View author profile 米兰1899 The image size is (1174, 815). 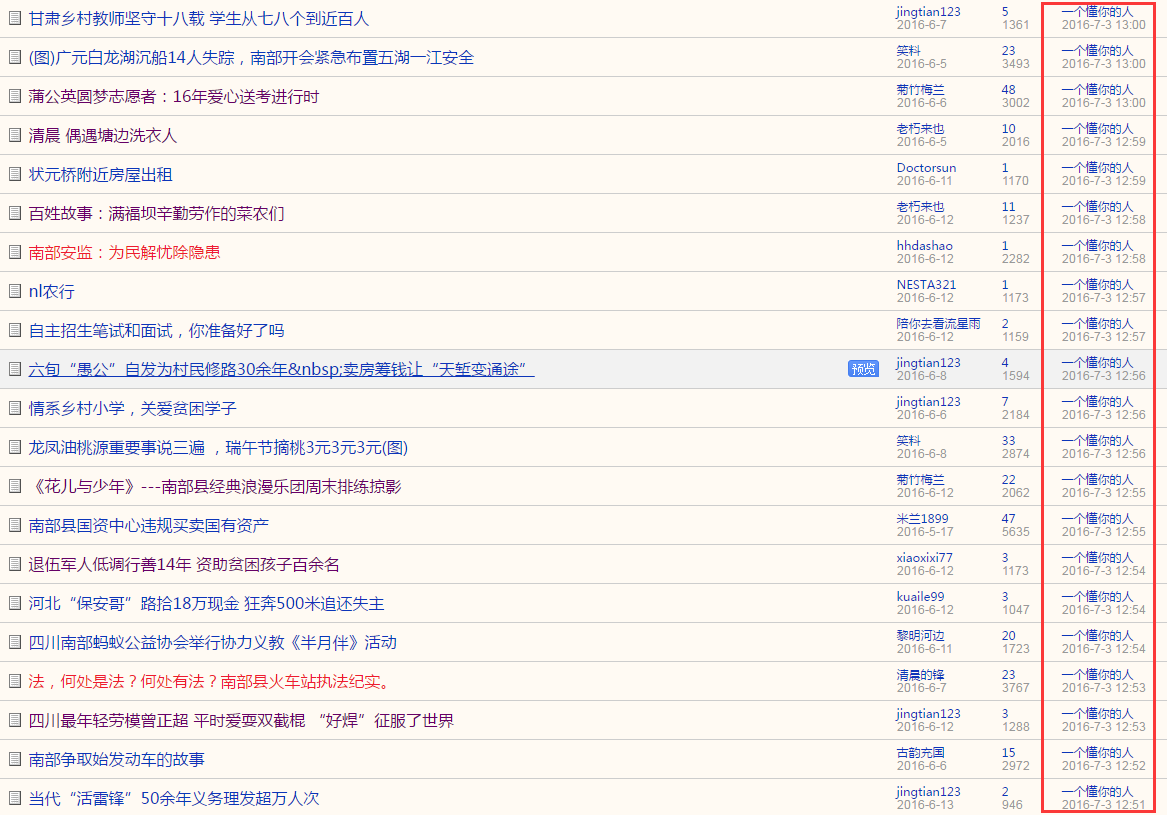922,519
